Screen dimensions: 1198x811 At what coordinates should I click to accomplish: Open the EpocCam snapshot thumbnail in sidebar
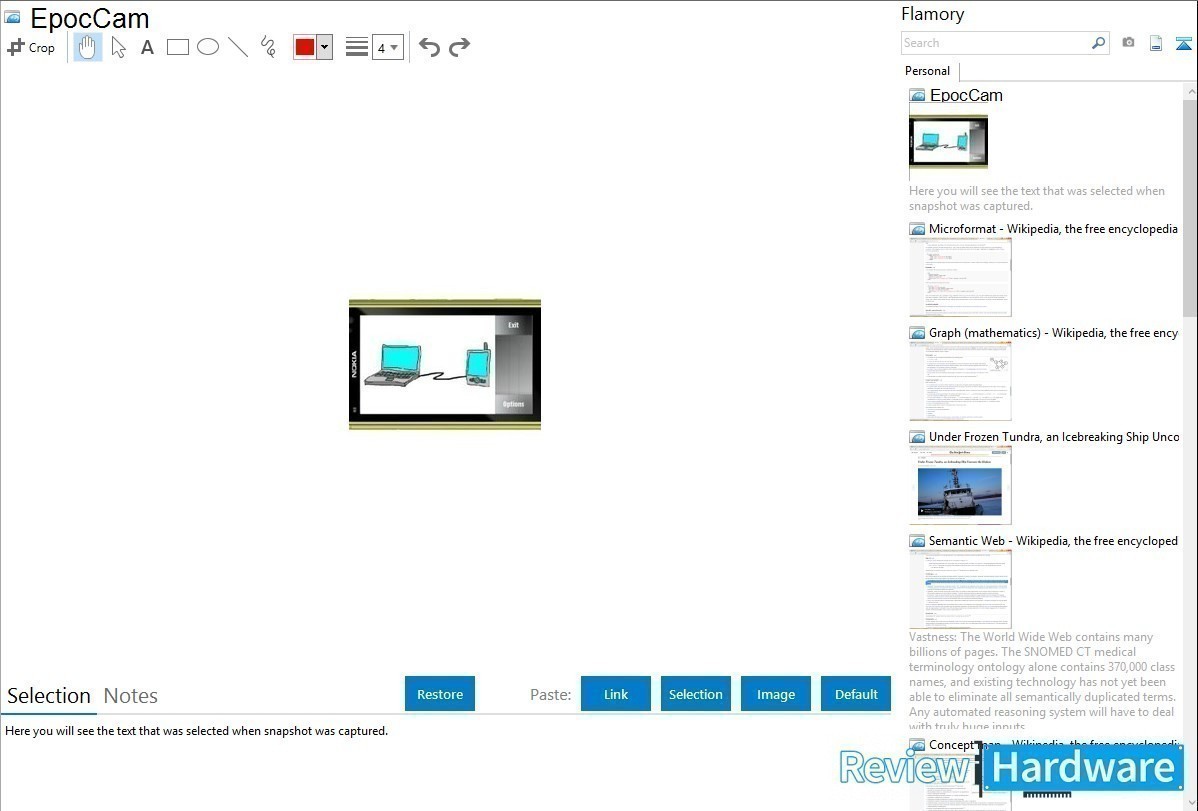948,141
